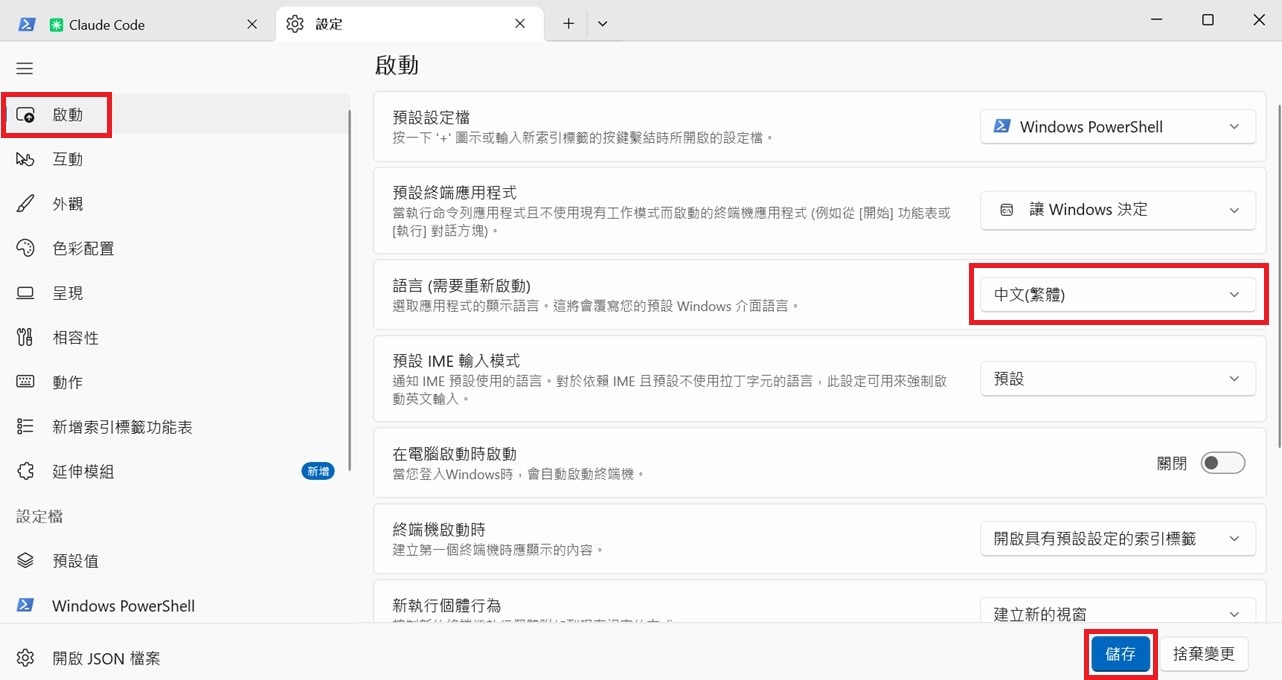Open the 預設終端應用程式 dropdown
Viewport: 1282px width, 680px height.
1118,210
